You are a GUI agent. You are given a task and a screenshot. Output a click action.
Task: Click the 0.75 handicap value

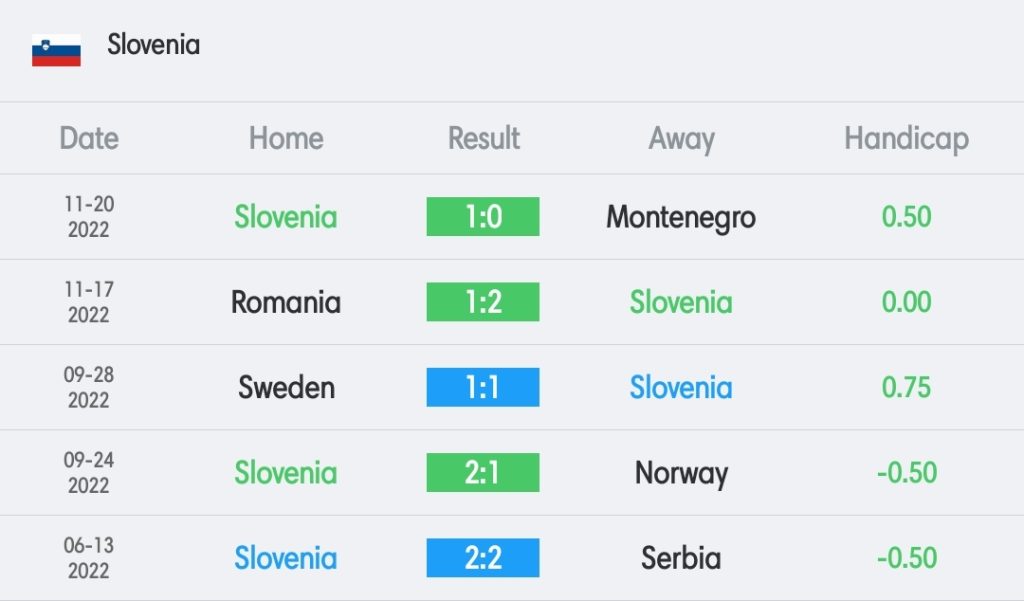pos(906,387)
